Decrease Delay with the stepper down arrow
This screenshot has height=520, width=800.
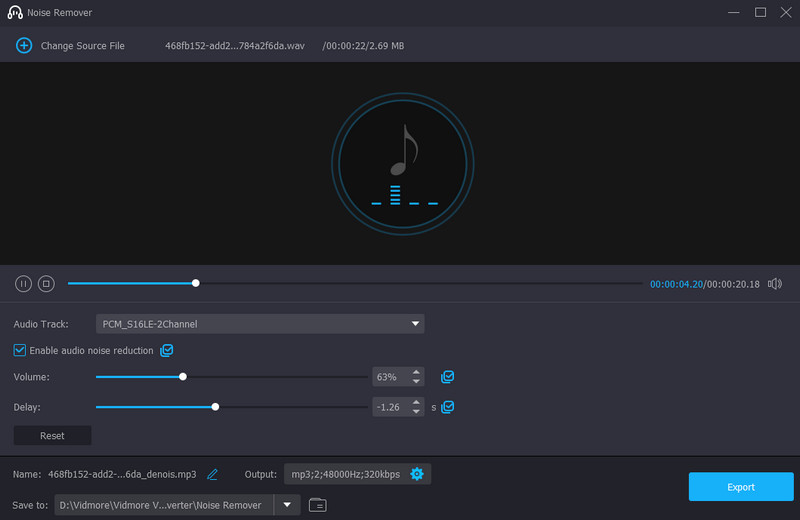(x=416, y=411)
